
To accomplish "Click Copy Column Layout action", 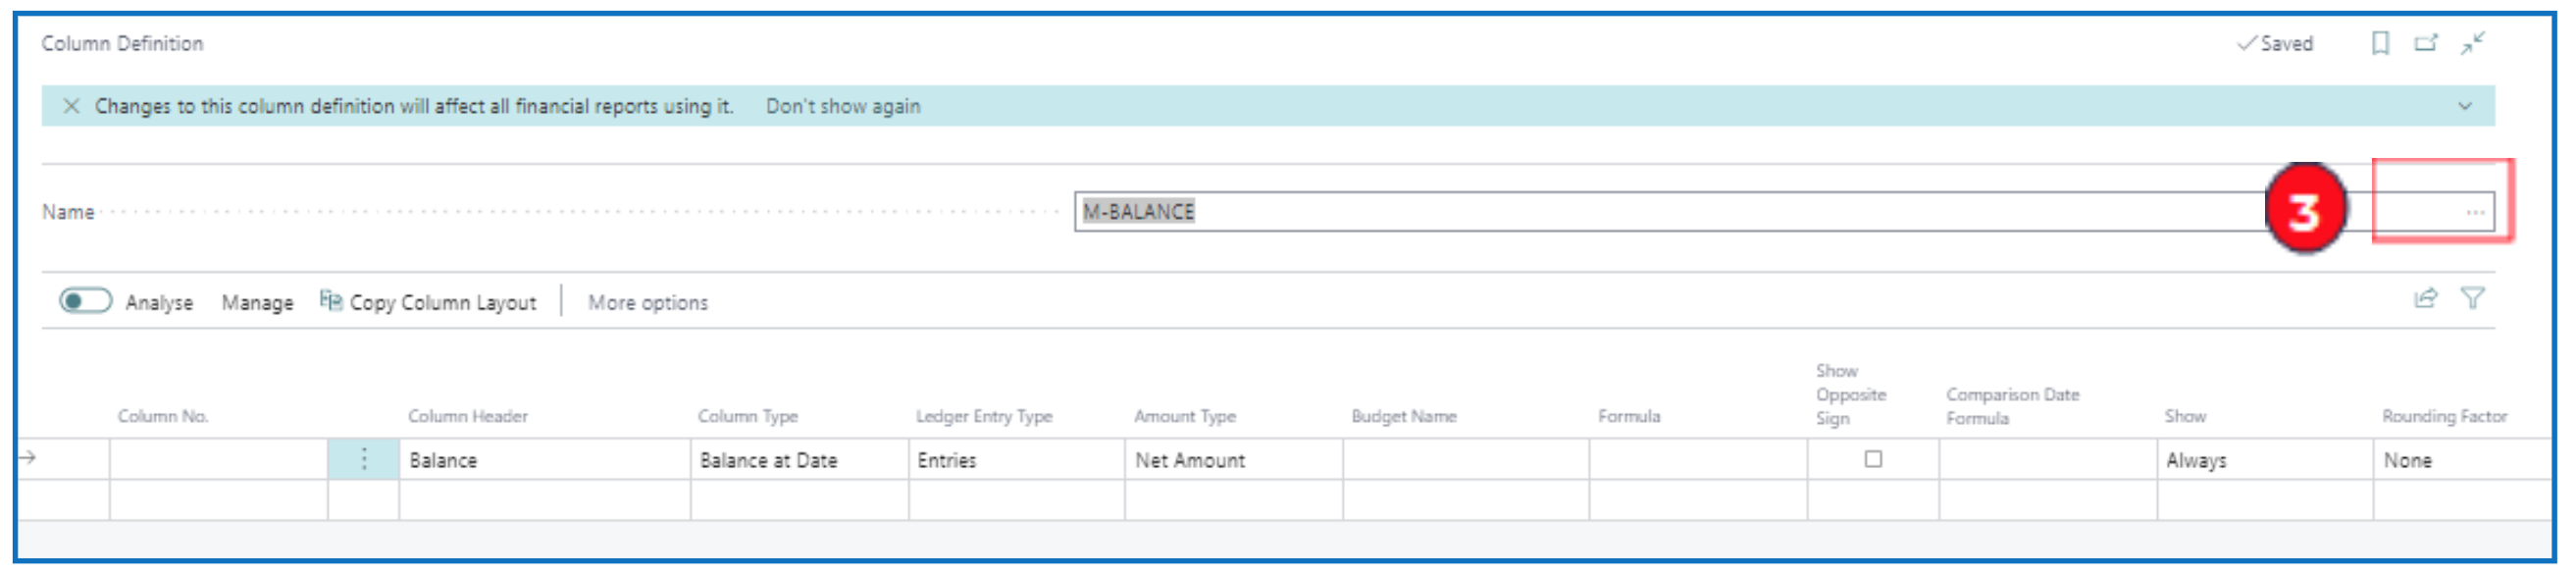I will [x=428, y=302].
